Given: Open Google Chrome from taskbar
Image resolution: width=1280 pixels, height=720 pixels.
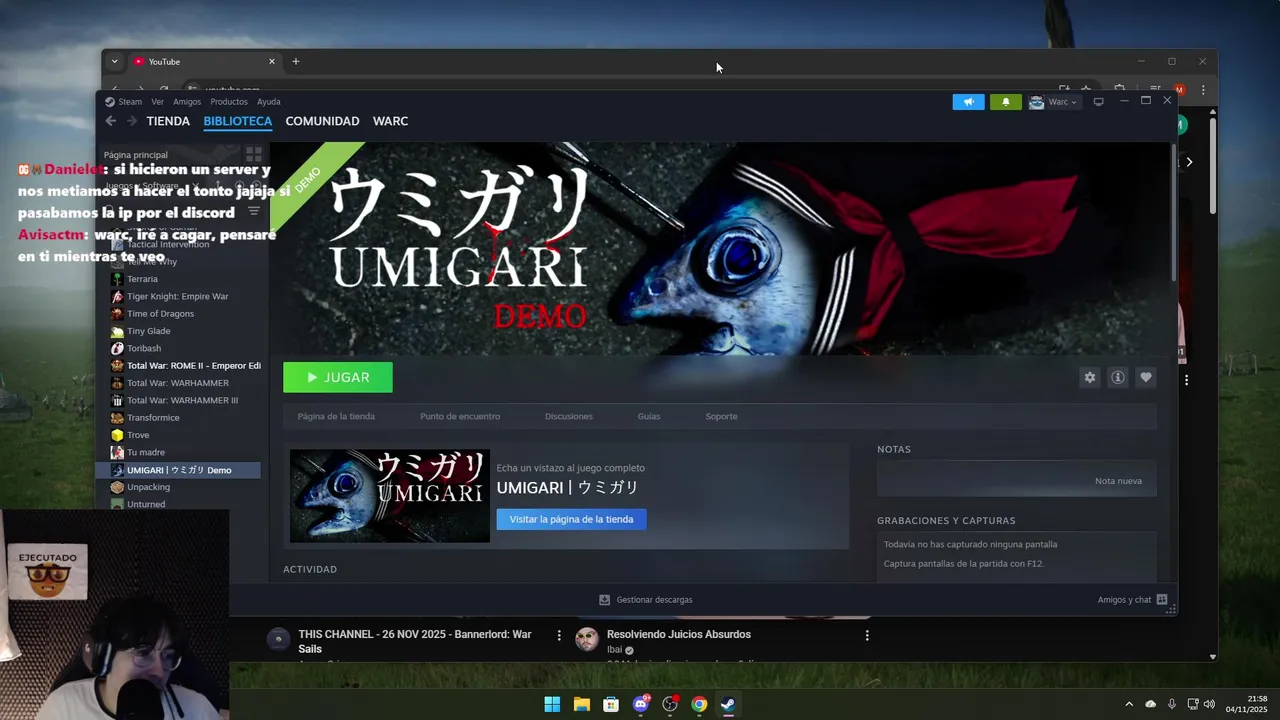Looking at the screenshot, I should 699,704.
